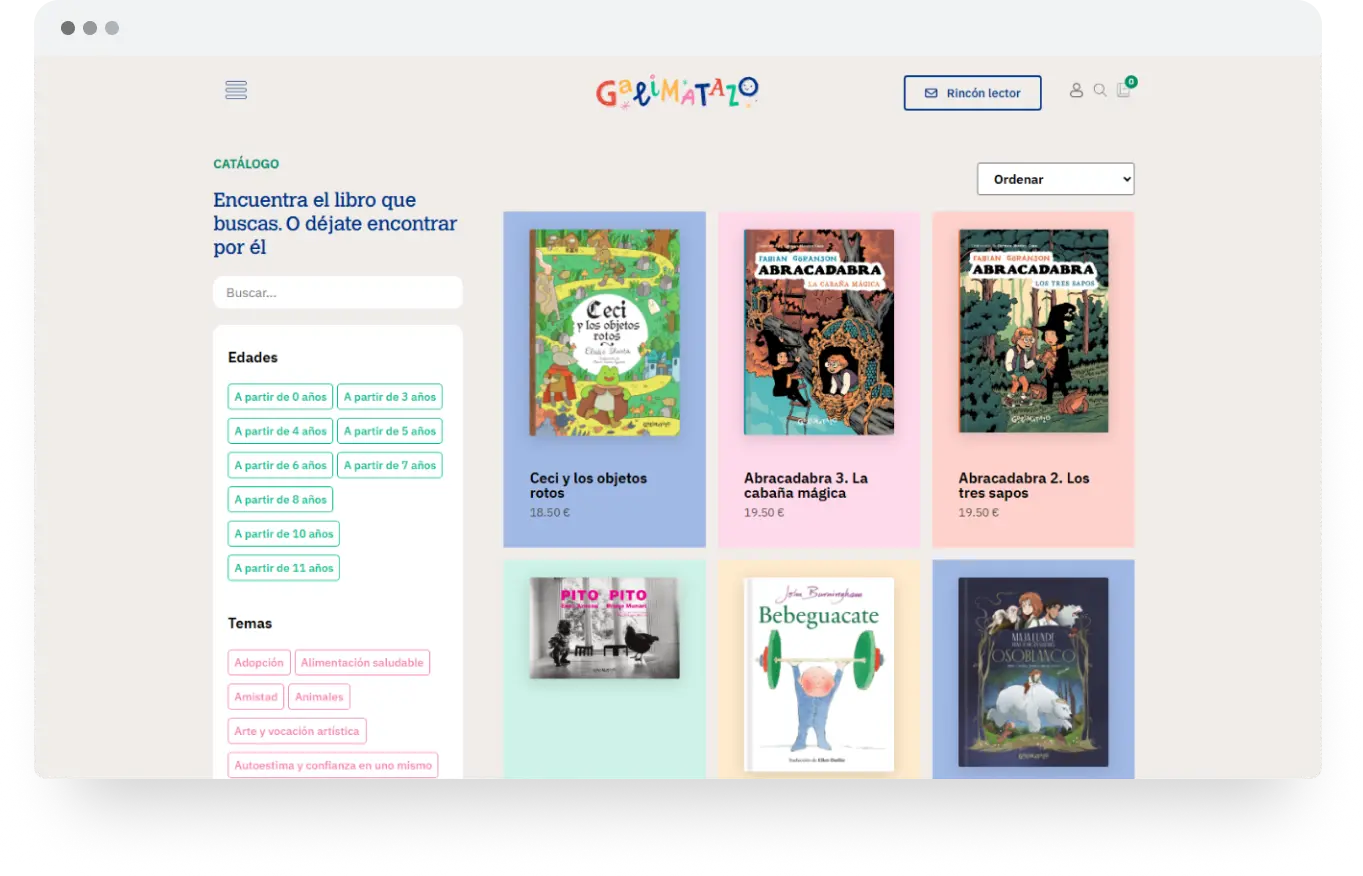Image resolution: width=1363 pixels, height=876 pixels.
Task: Click Abracadabra 3. La cabaña mágica title
Action: pyautogui.click(x=806, y=485)
